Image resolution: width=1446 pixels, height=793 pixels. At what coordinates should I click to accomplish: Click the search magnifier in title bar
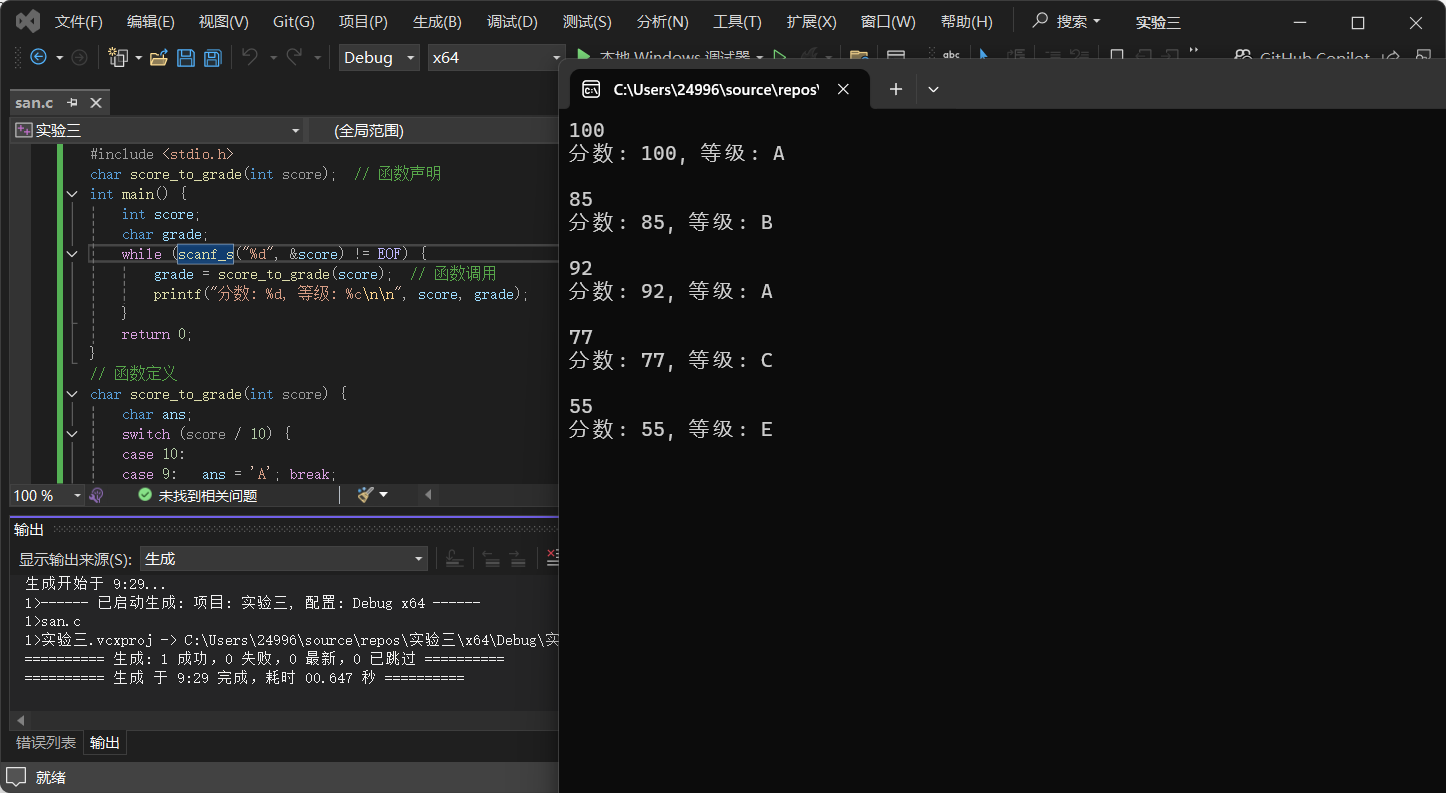click(x=1041, y=21)
